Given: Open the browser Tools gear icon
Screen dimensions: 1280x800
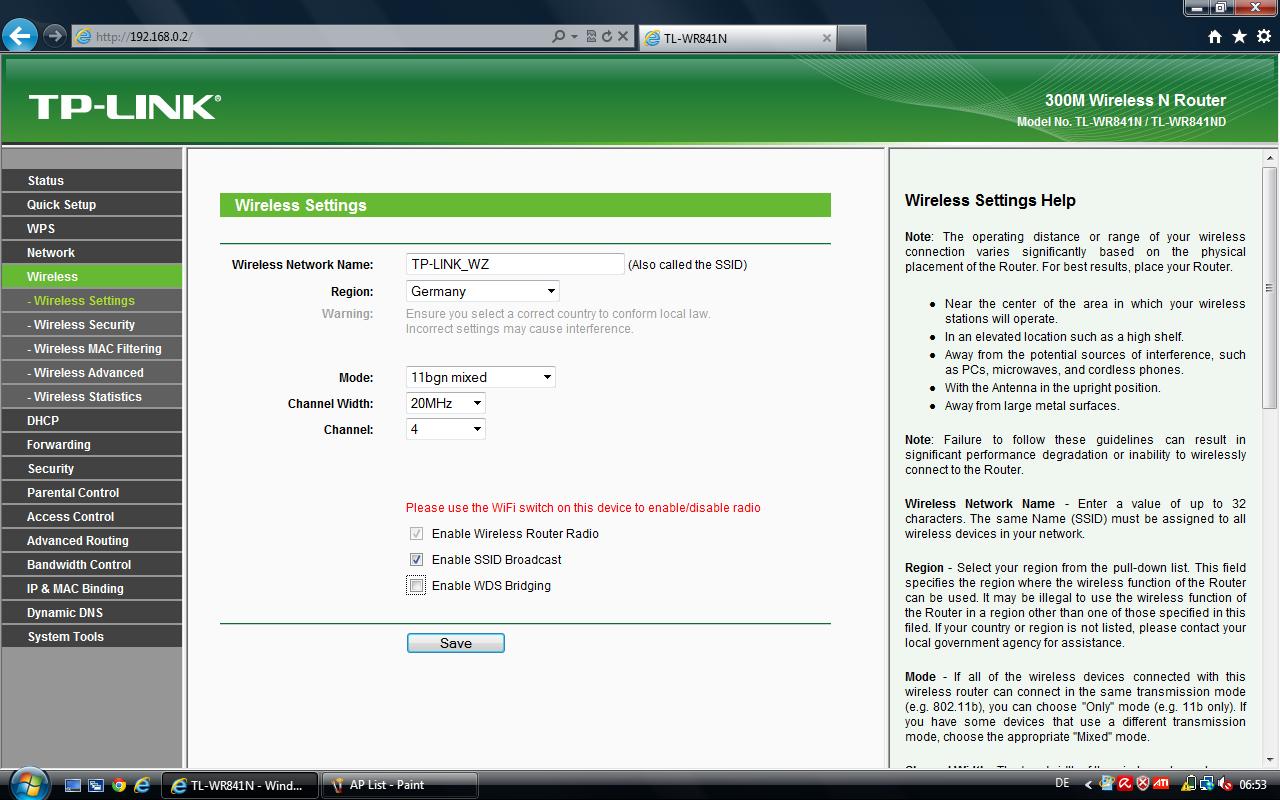Looking at the screenshot, I should [x=1264, y=37].
